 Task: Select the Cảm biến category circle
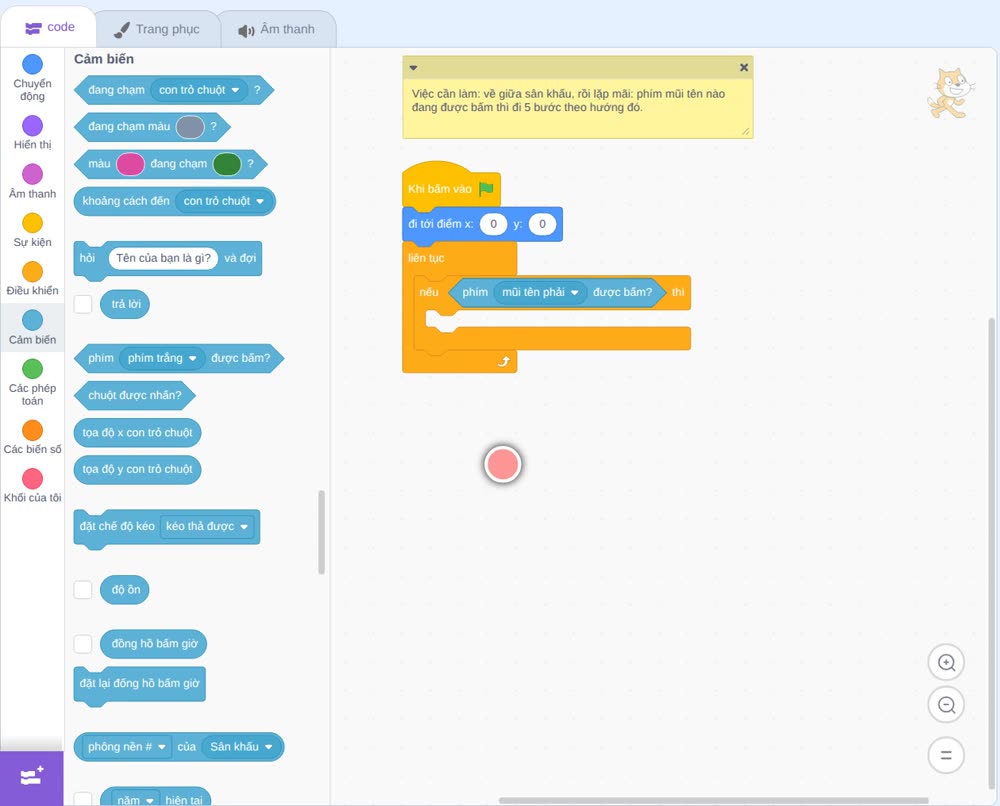pyautogui.click(x=33, y=320)
